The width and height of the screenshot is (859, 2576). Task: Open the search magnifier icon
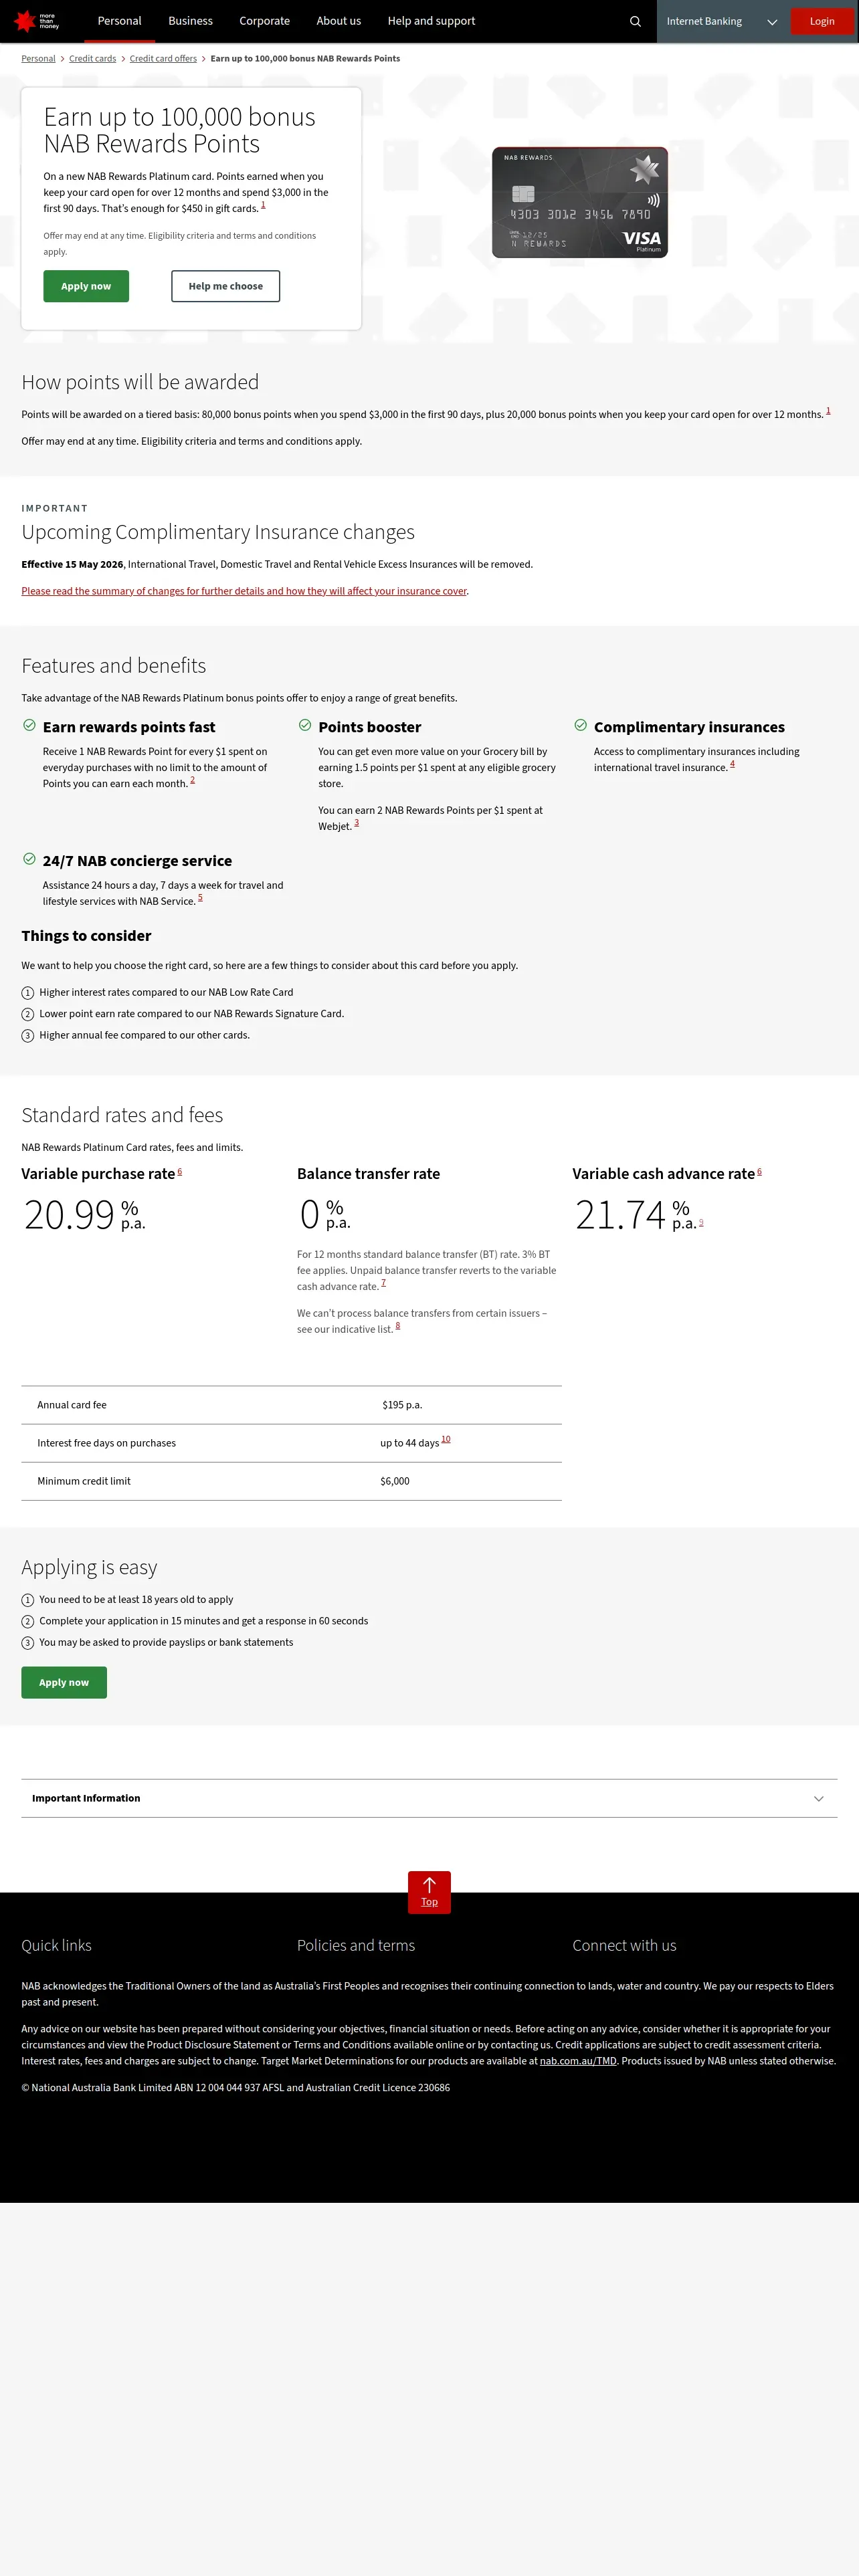pos(635,21)
